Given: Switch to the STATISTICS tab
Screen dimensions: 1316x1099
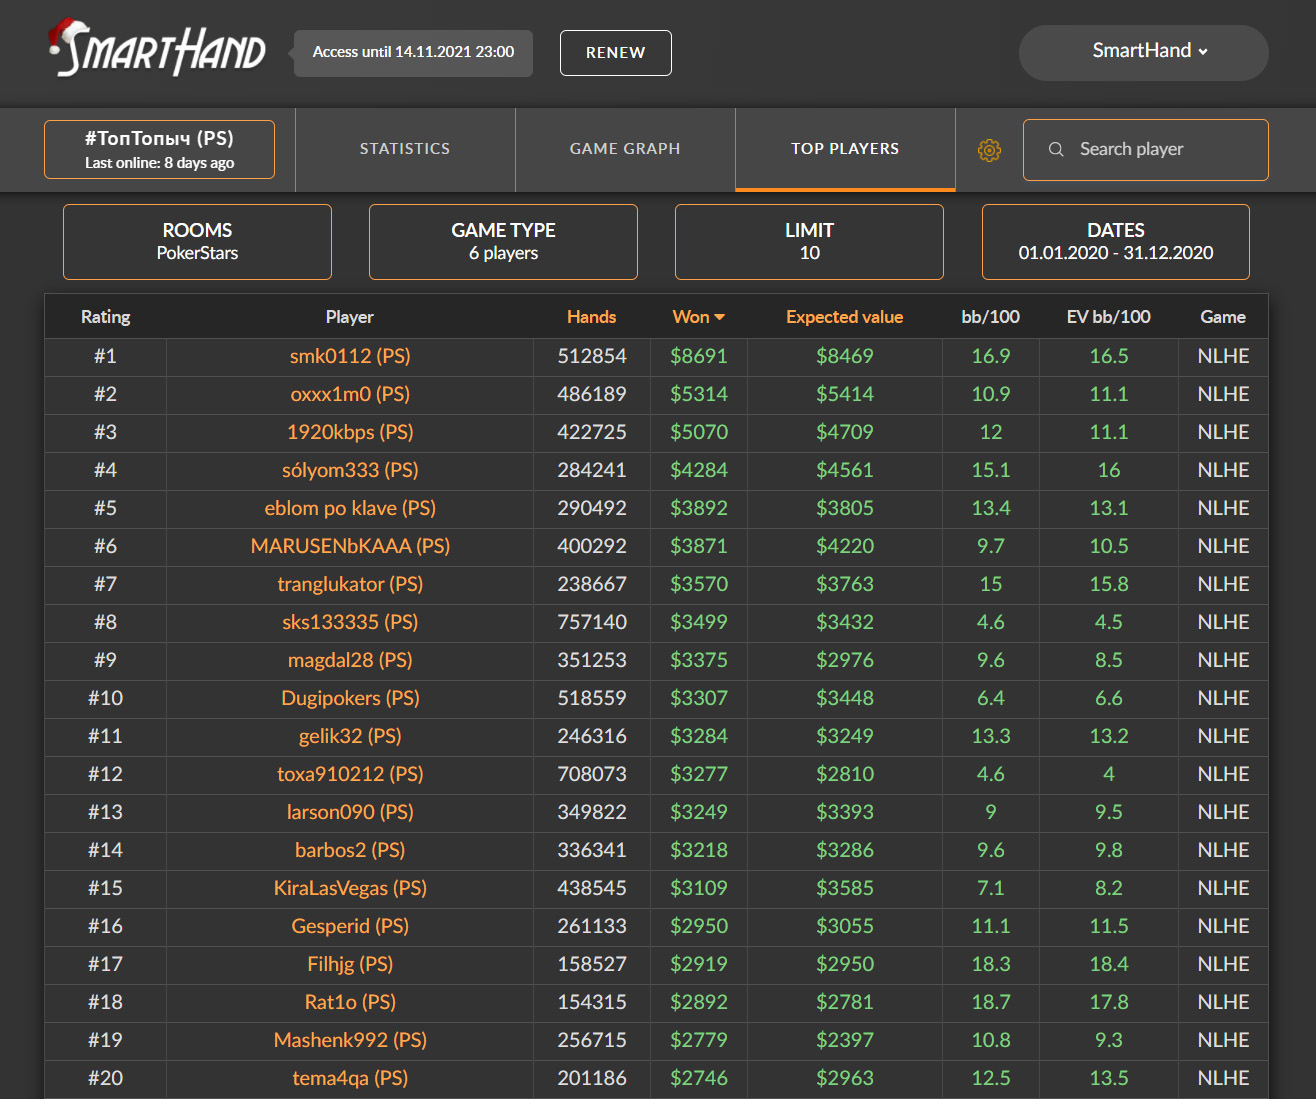Looking at the screenshot, I should (x=405, y=149).
